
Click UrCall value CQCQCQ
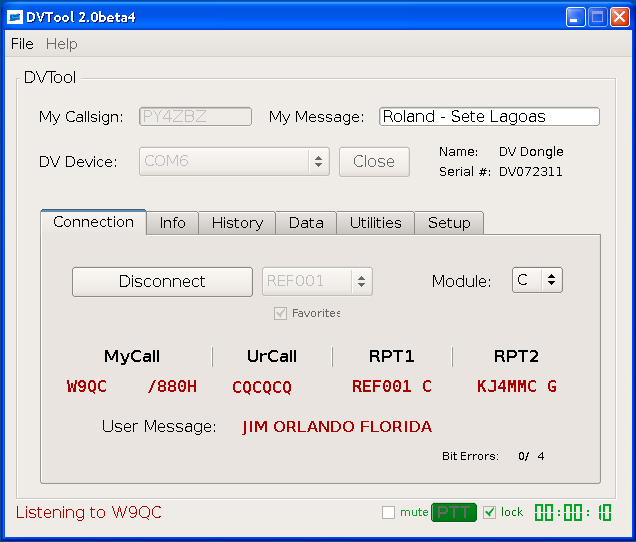[262, 387]
